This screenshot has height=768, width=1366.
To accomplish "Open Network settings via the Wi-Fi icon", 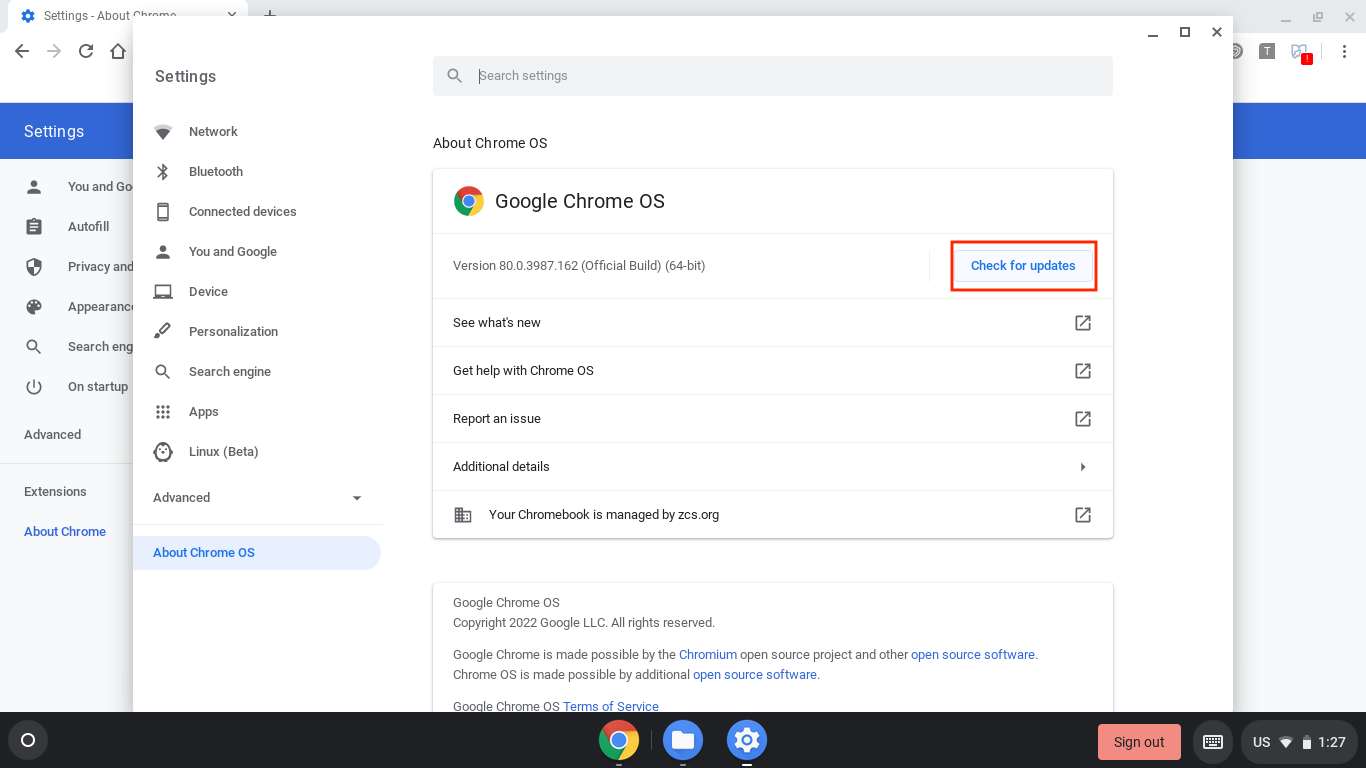I will (x=163, y=132).
